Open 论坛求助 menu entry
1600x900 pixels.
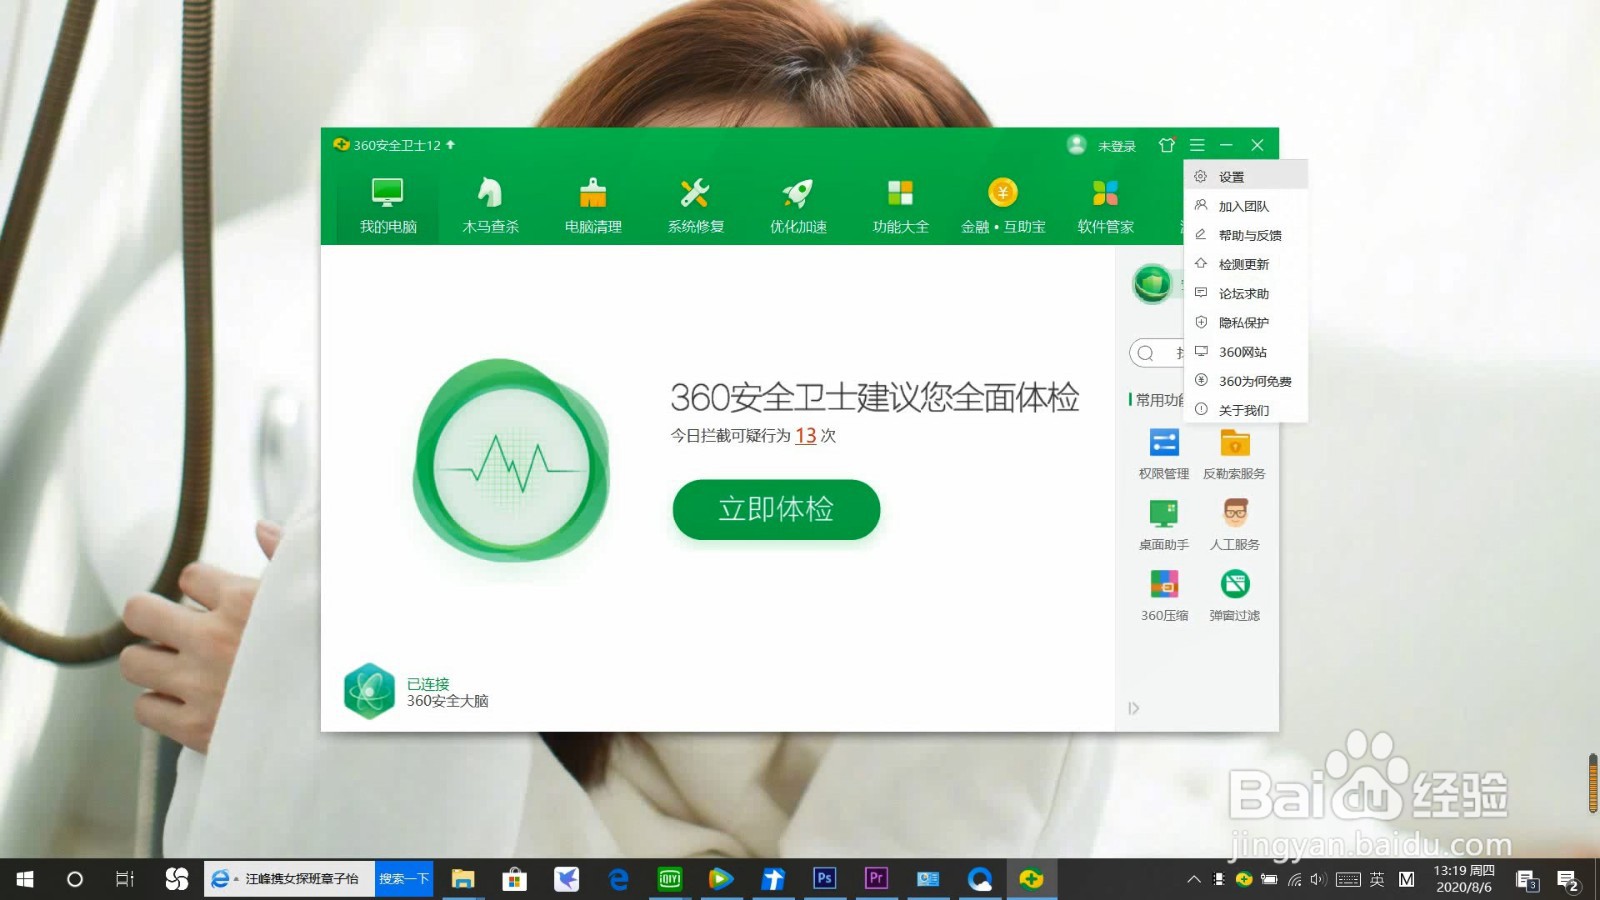(x=1246, y=293)
